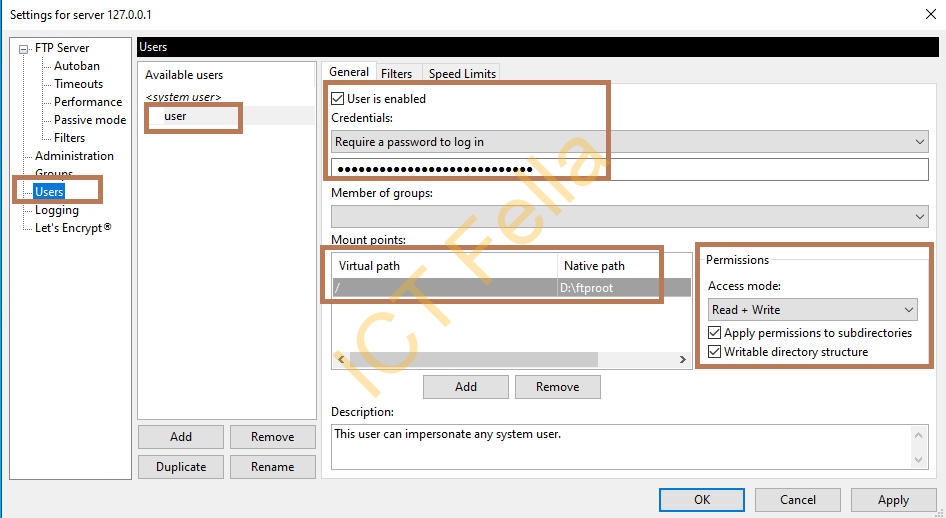This screenshot has height=518, width=946.
Task: Click the Description box scroll up arrow
Action: (x=918, y=435)
